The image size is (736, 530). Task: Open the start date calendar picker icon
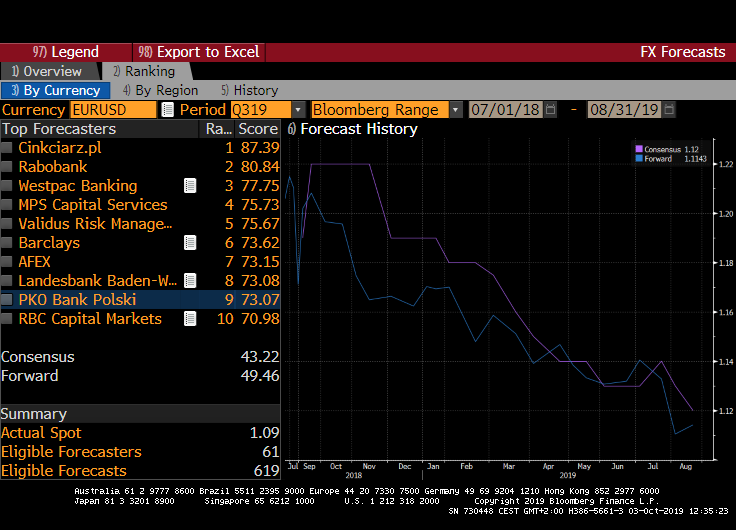550,110
